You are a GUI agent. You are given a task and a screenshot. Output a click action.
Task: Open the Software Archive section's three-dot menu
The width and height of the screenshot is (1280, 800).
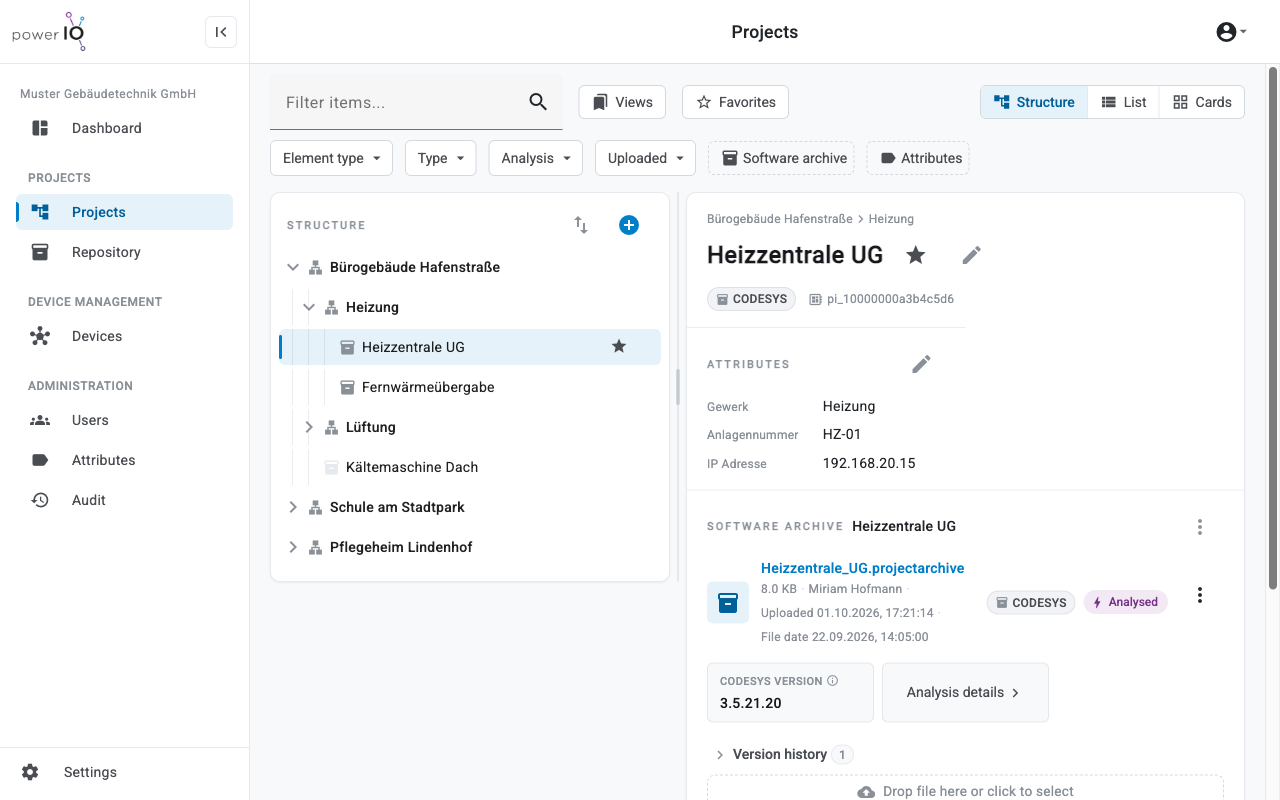tap(1200, 527)
